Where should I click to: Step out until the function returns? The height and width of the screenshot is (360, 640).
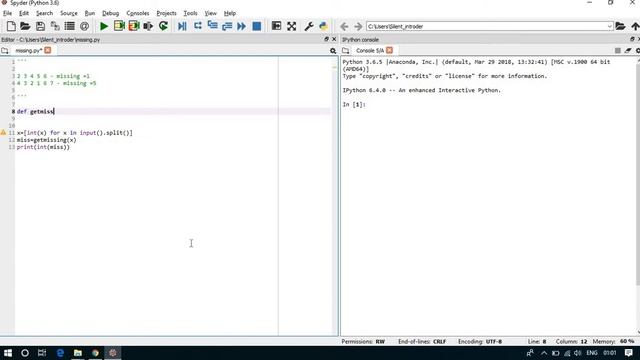[x=227, y=26]
